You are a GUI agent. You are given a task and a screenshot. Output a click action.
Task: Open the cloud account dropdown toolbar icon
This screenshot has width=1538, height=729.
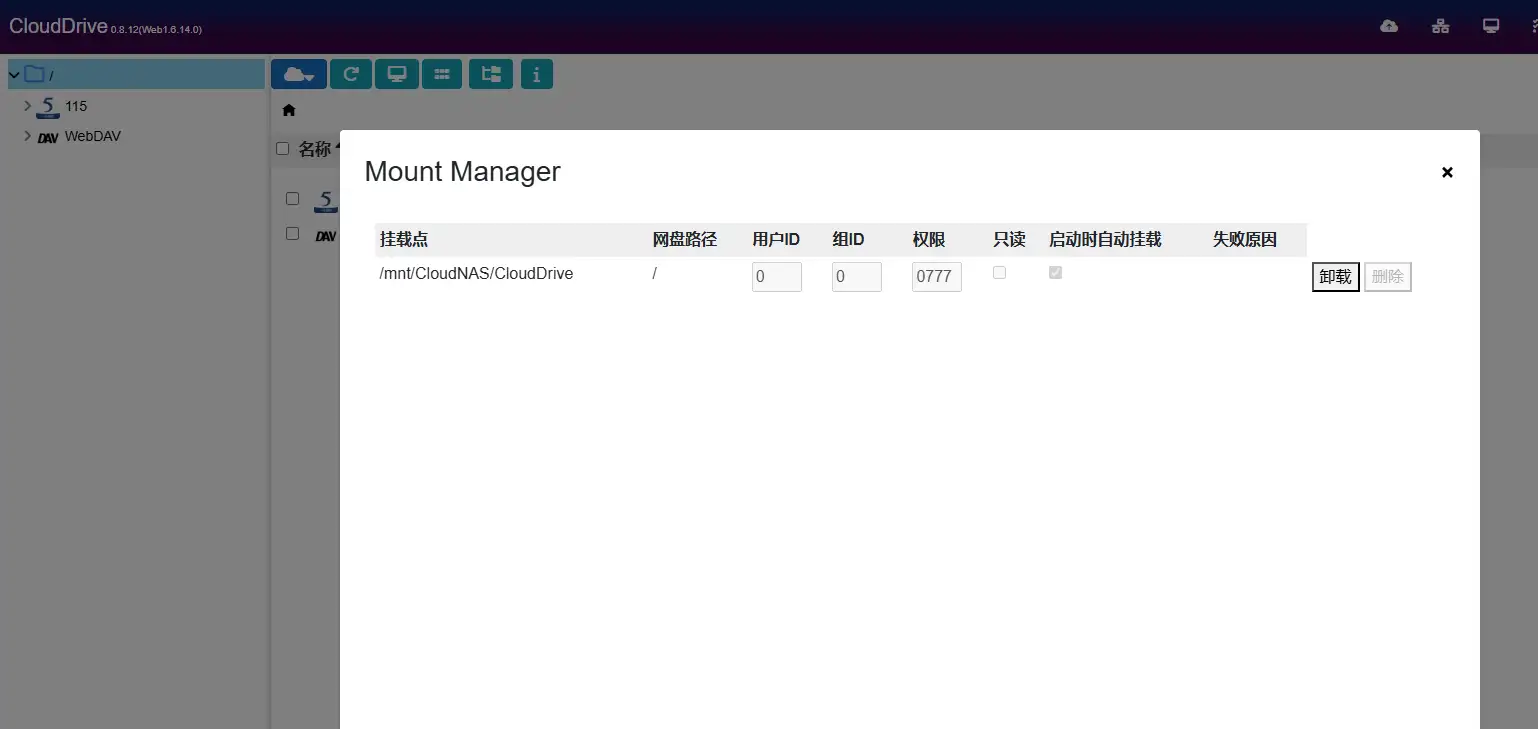coord(298,73)
